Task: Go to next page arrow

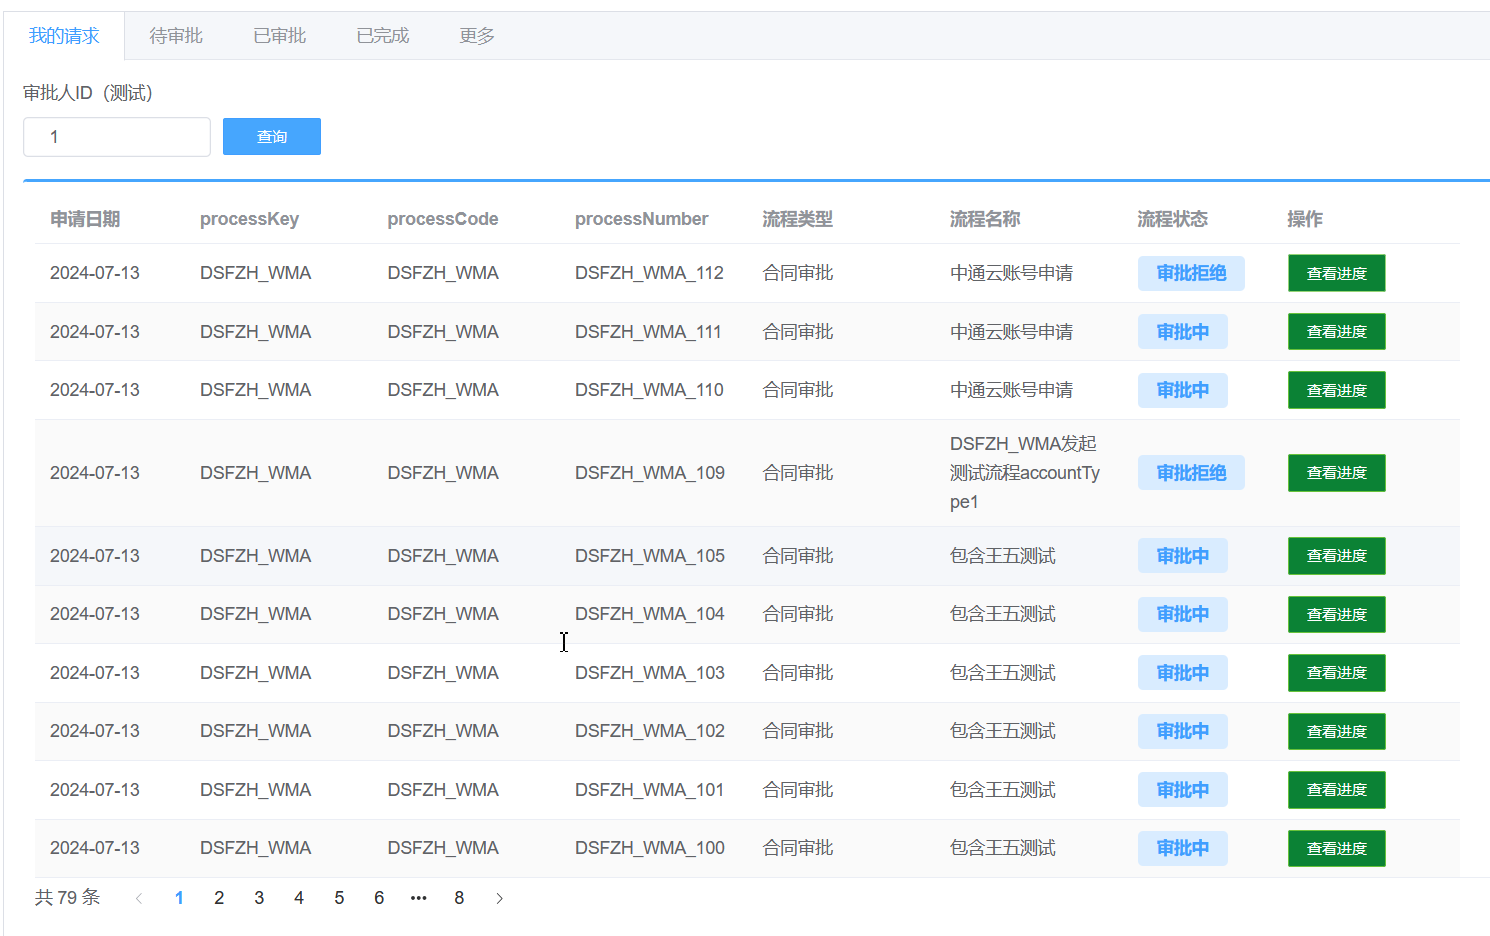Action: point(499,898)
